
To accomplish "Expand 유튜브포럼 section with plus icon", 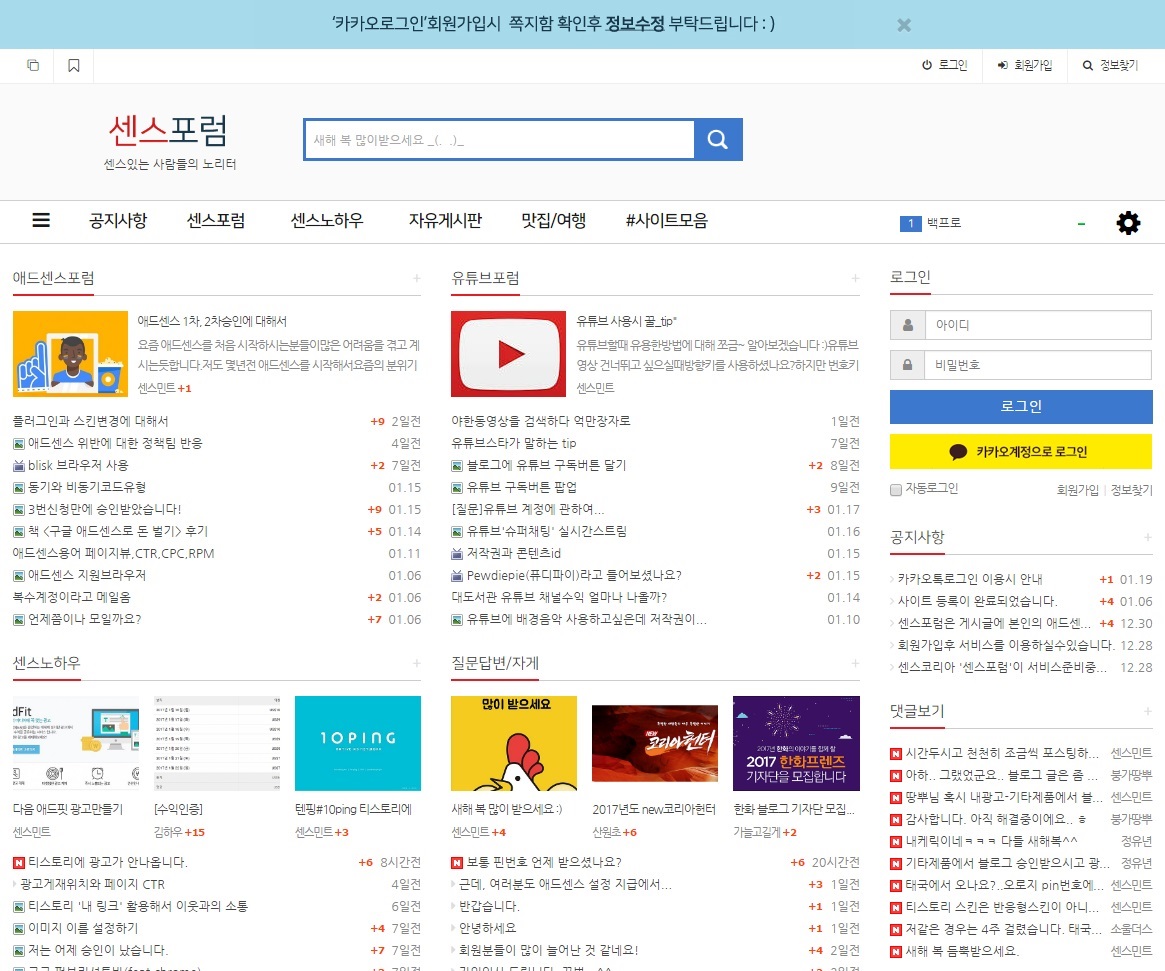I will [855, 278].
